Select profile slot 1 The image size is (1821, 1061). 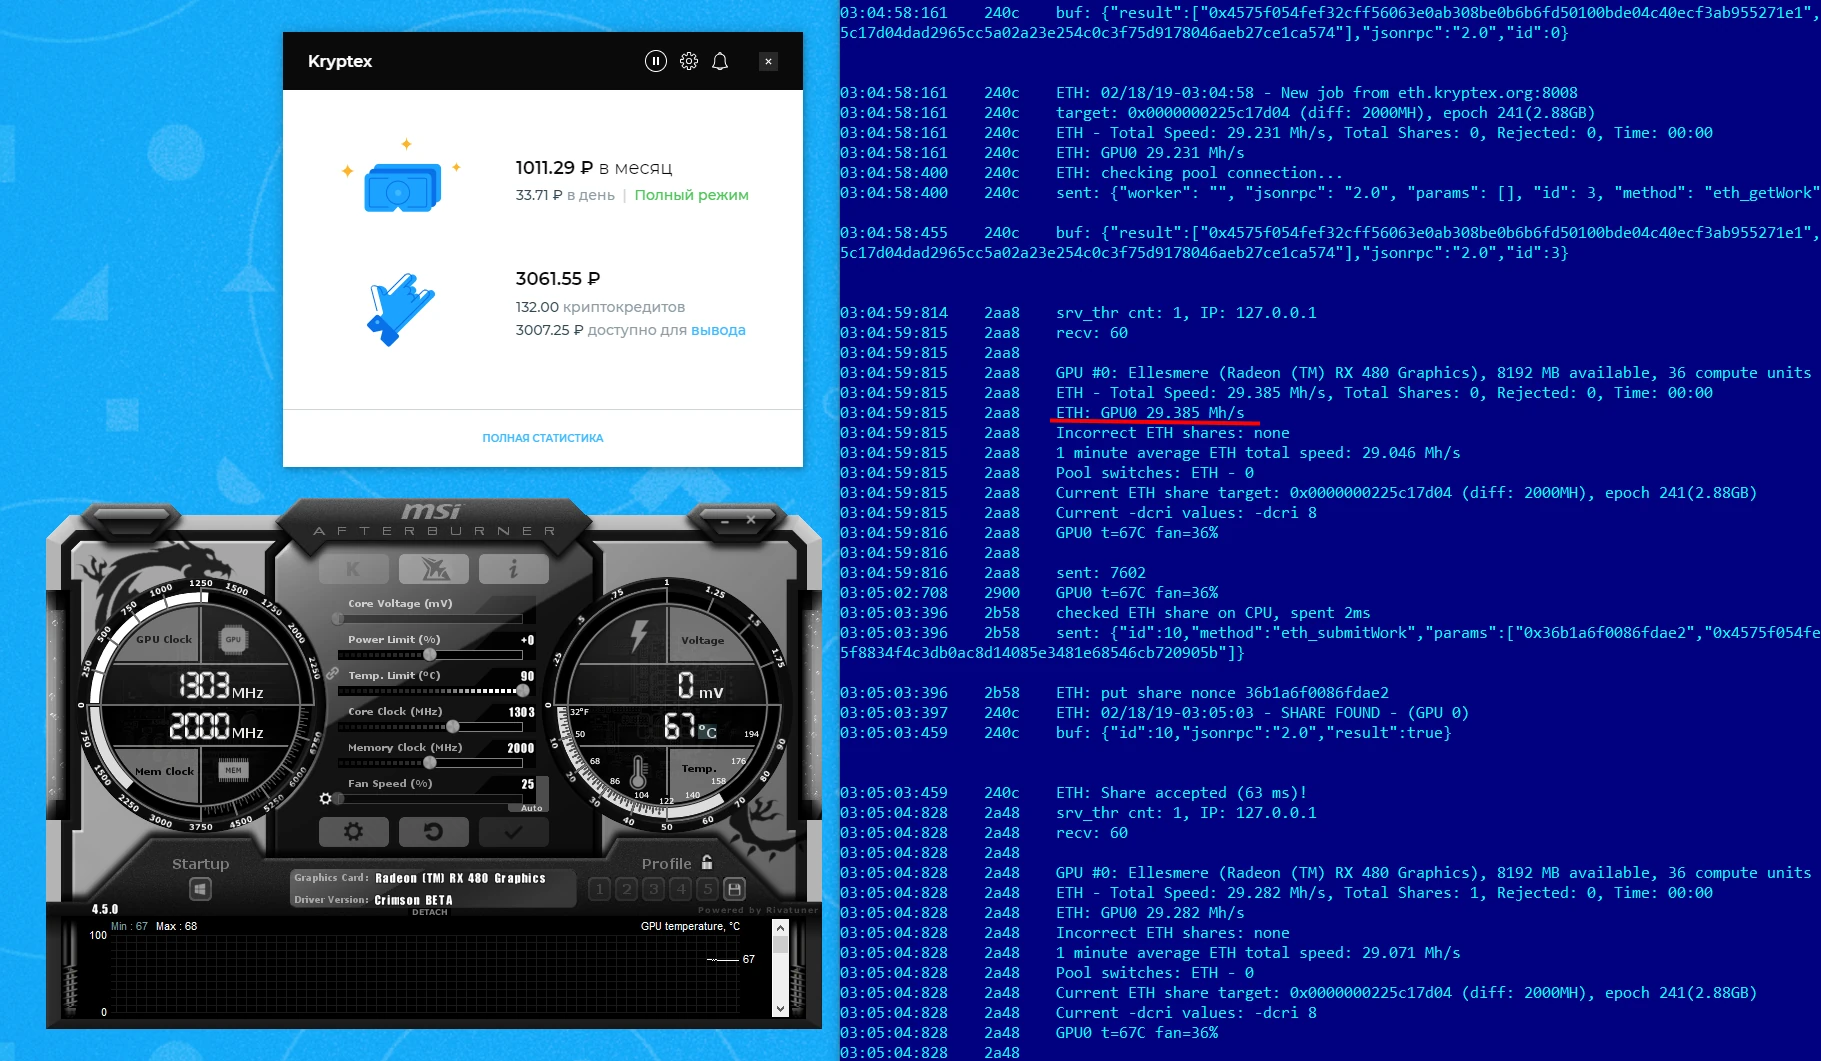[x=599, y=889]
